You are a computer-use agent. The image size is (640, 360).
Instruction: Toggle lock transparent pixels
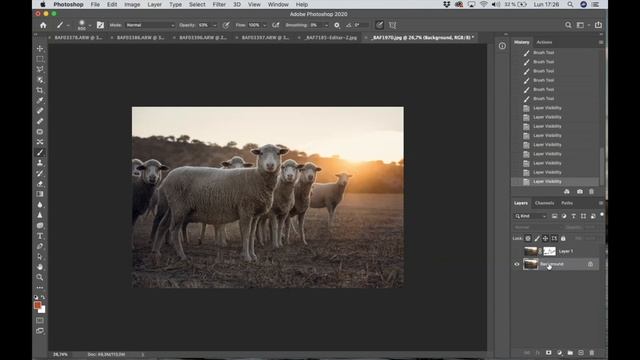click(528, 238)
